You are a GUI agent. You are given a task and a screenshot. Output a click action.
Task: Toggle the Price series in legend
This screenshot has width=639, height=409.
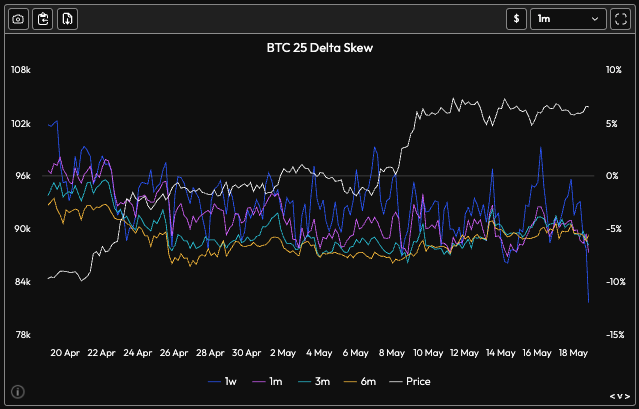coord(410,382)
